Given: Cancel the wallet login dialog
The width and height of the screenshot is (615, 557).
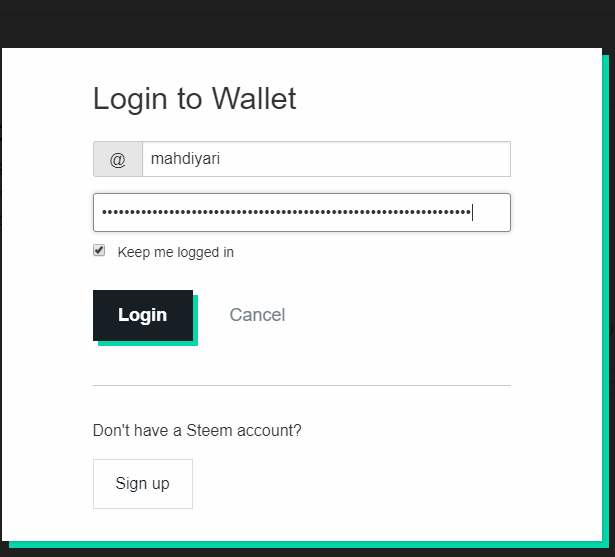Looking at the screenshot, I should coord(257,315).
